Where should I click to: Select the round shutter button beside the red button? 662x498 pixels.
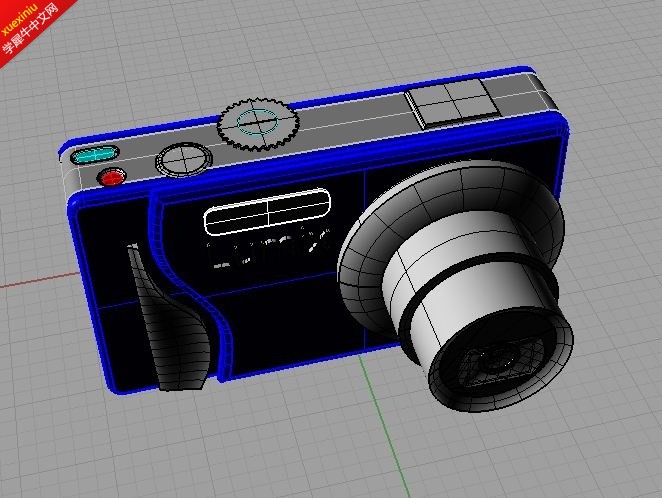(184, 160)
